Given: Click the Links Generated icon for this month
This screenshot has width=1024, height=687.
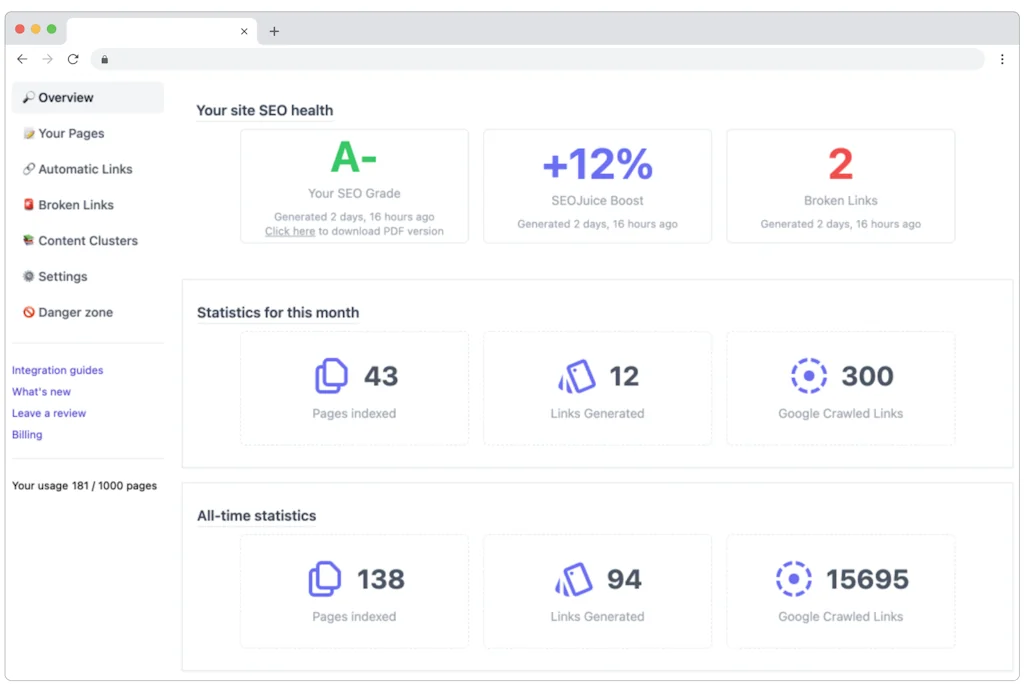Looking at the screenshot, I should tap(576, 376).
